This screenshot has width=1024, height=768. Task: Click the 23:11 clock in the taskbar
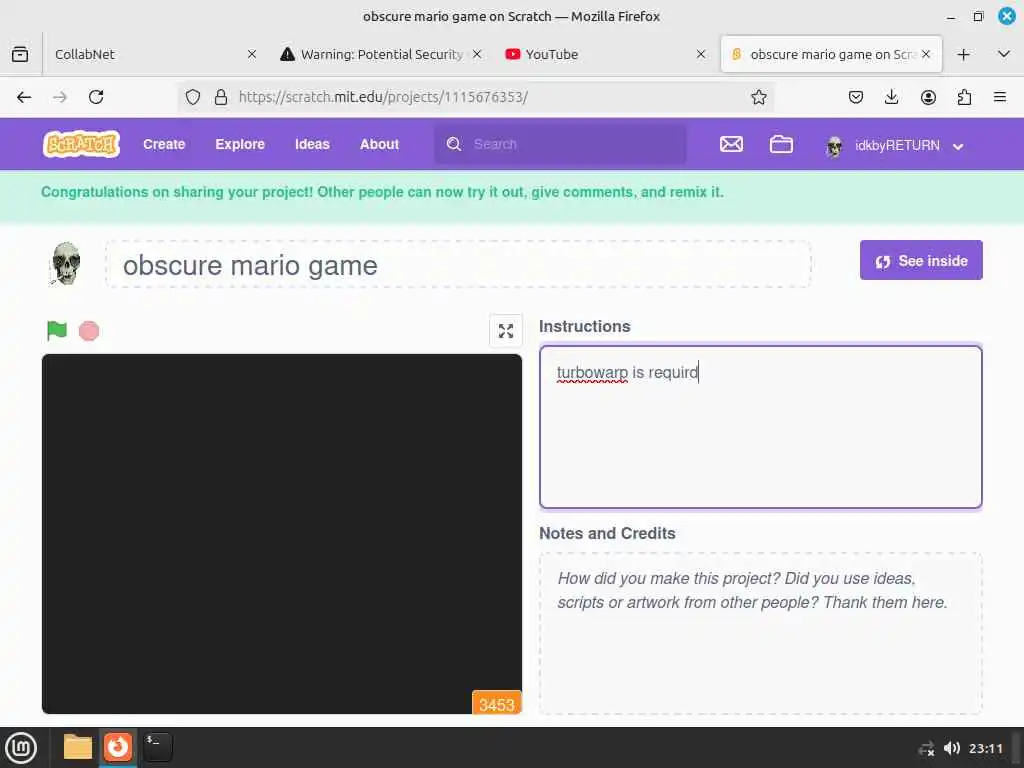click(985, 748)
